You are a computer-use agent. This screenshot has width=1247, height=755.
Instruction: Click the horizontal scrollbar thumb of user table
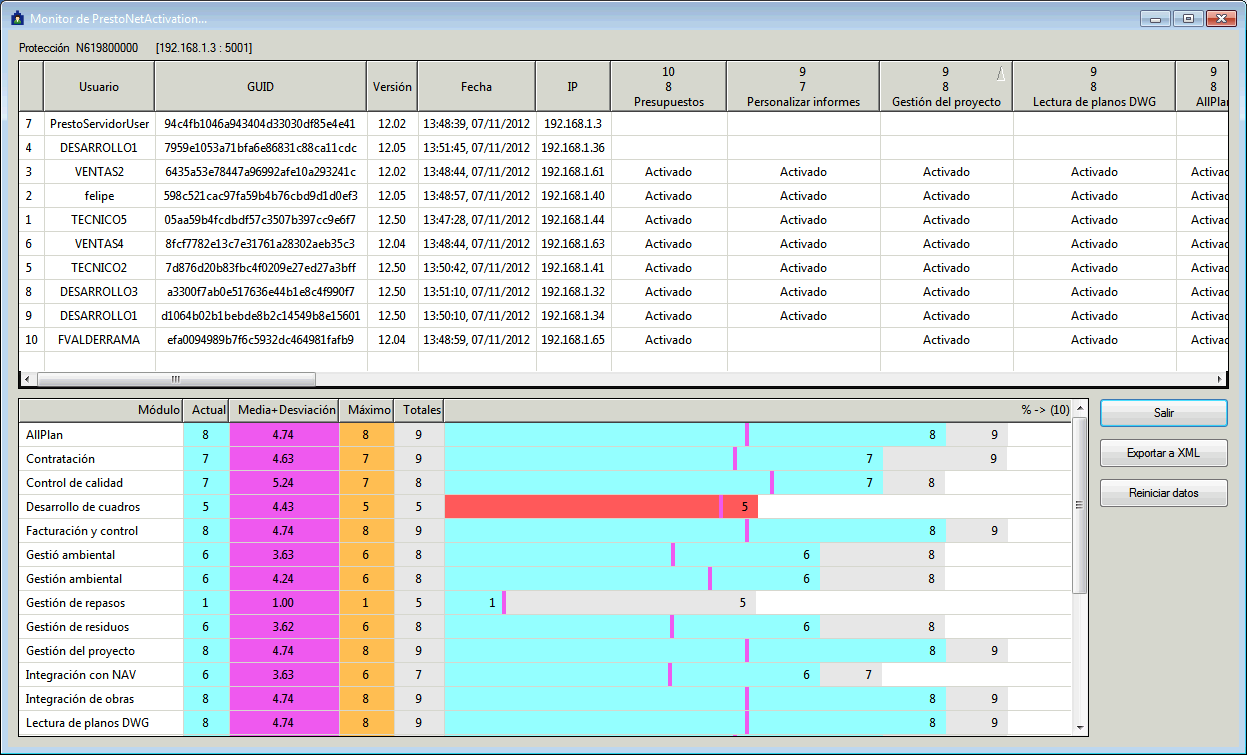tap(176, 379)
